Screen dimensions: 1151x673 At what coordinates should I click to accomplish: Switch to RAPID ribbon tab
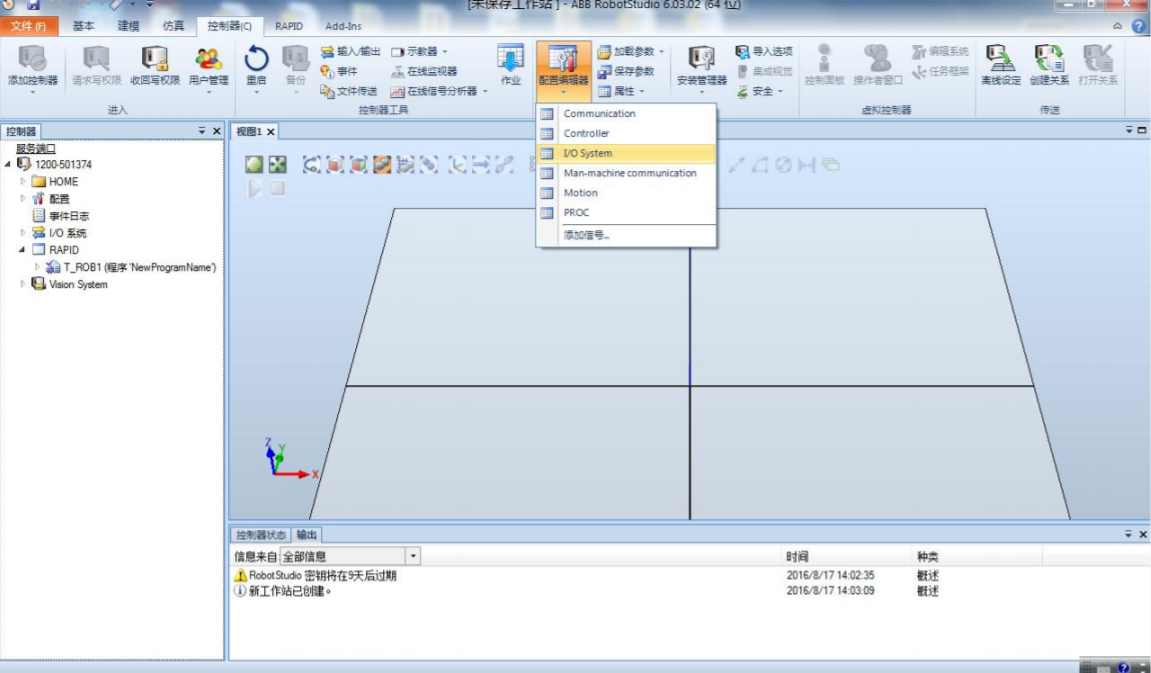click(288, 26)
